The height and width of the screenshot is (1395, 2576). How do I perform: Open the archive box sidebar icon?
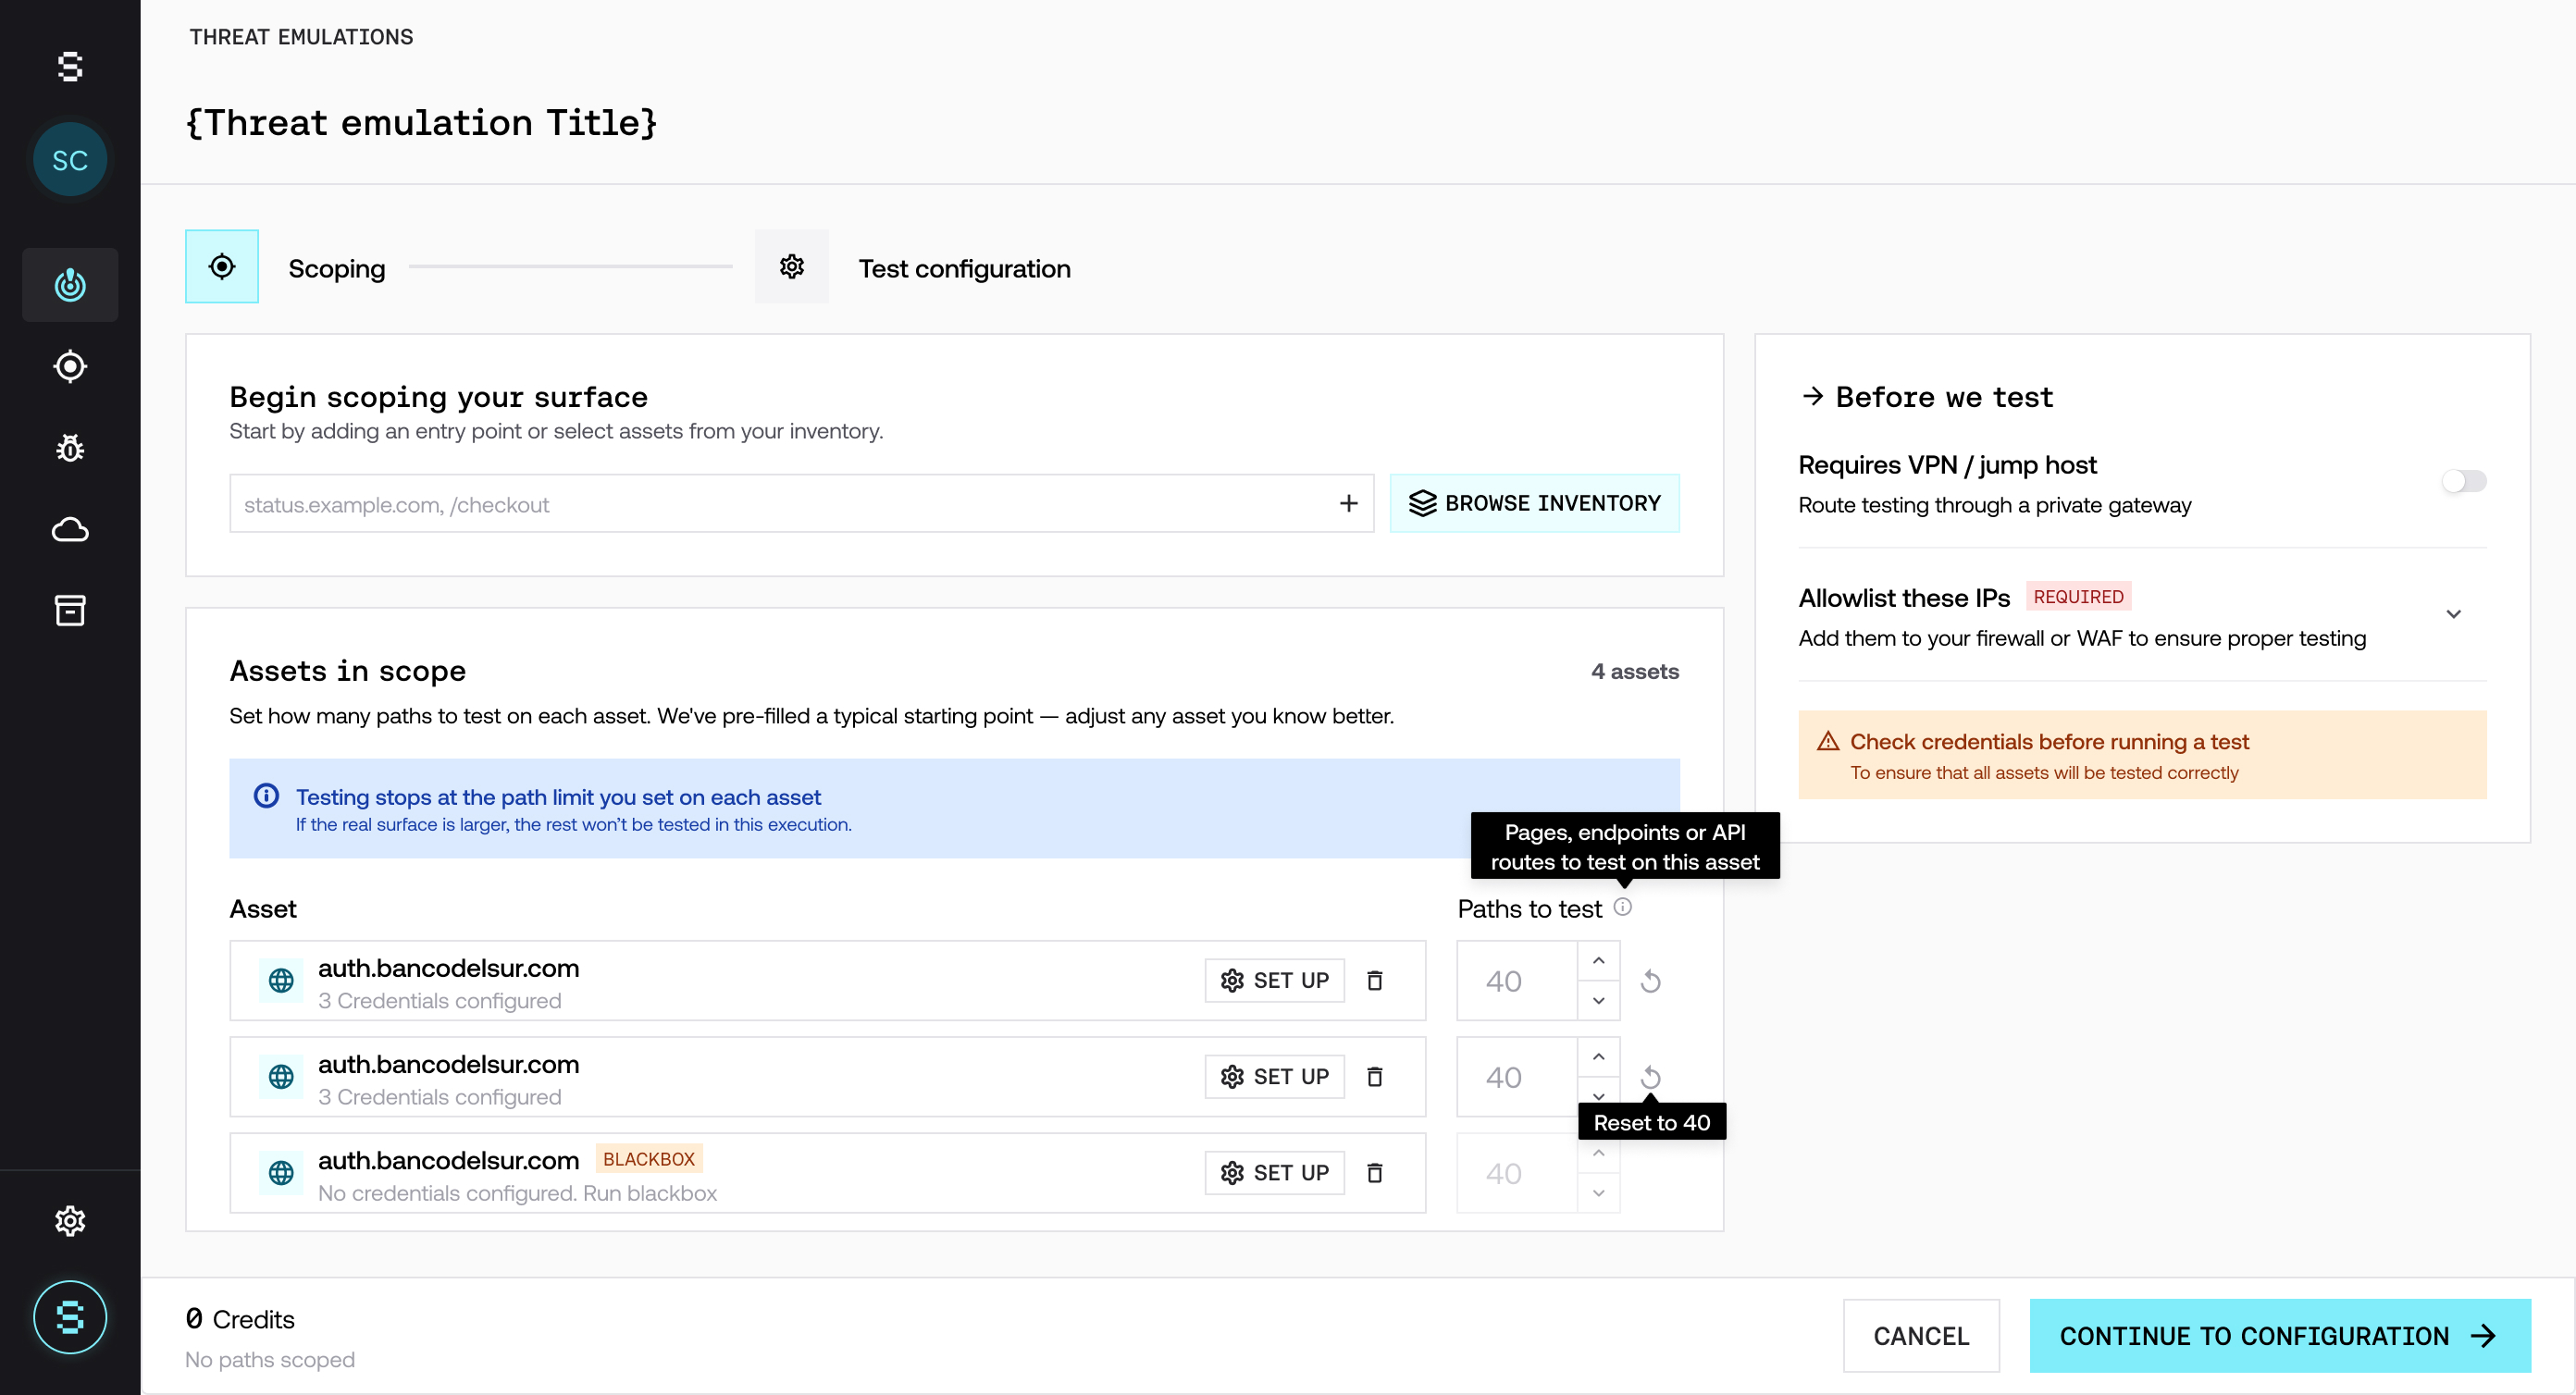click(70, 610)
